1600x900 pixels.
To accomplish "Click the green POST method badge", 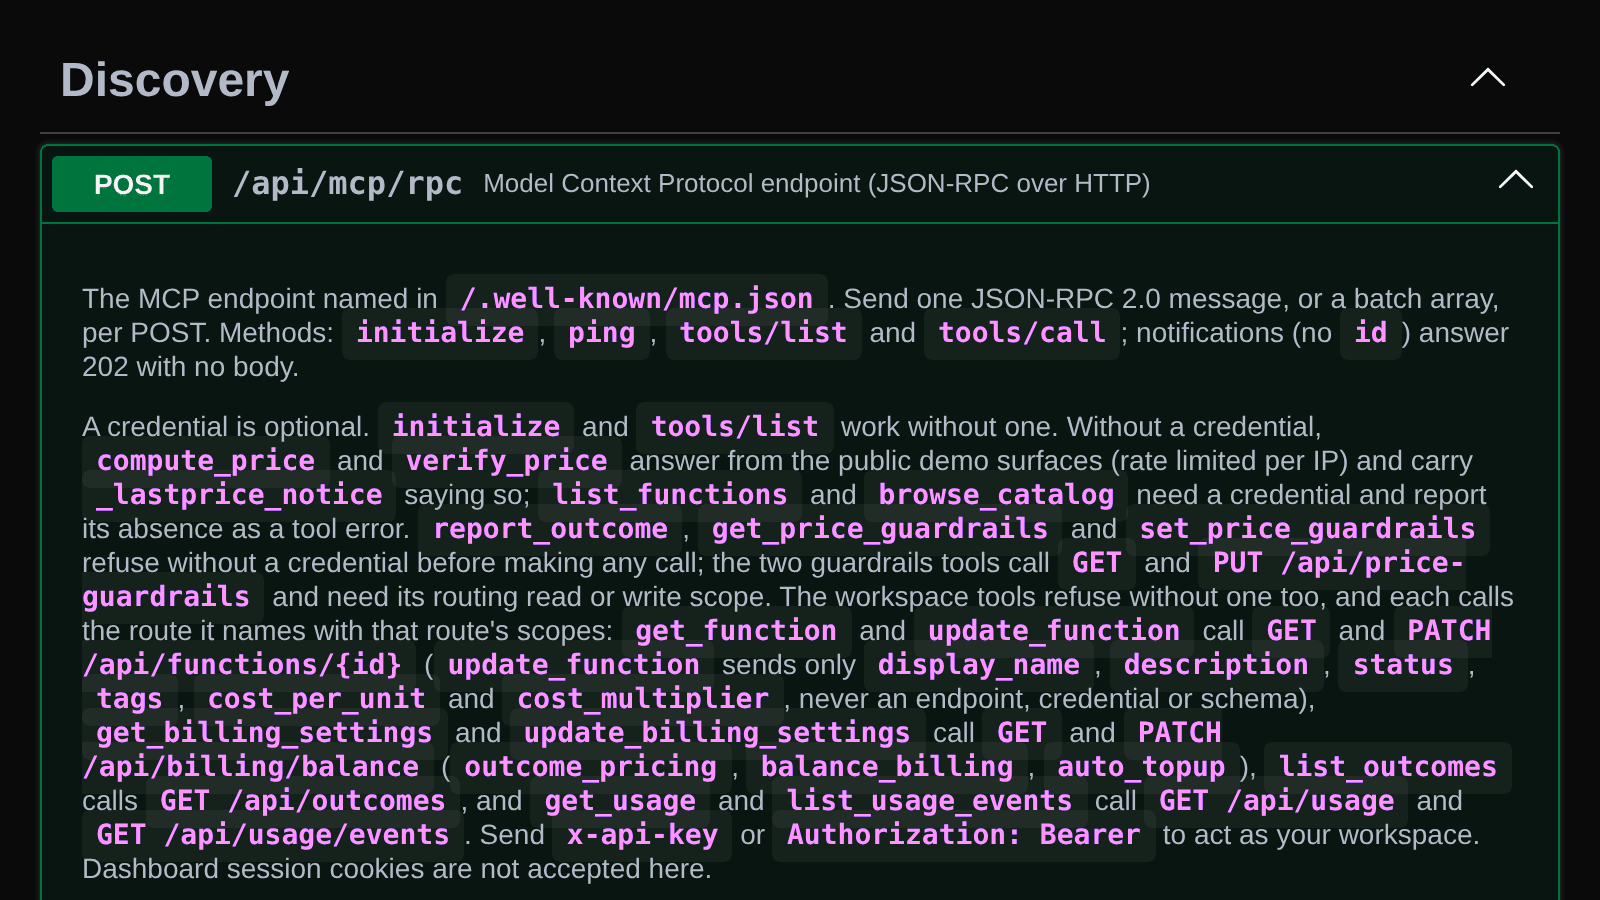I will [x=132, y=184].
